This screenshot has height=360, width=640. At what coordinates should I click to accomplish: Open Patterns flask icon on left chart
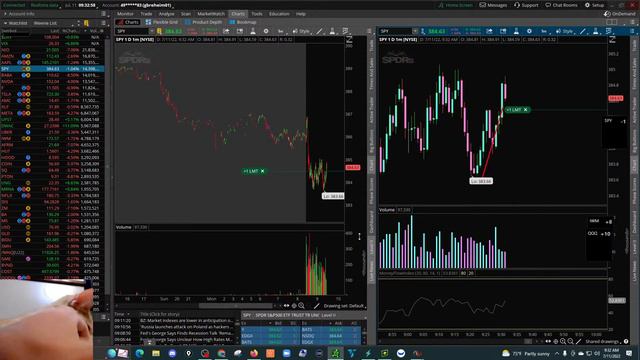(x=332, y=31)
